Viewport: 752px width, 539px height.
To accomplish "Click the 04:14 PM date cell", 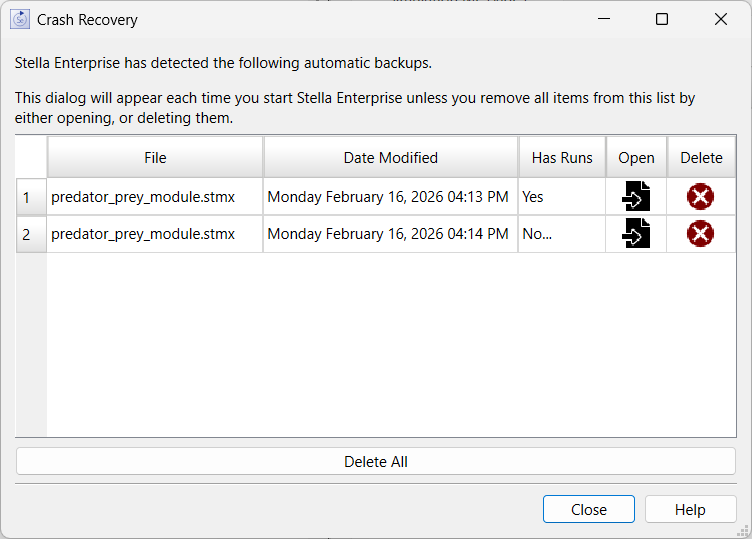I will coord(389,234).
